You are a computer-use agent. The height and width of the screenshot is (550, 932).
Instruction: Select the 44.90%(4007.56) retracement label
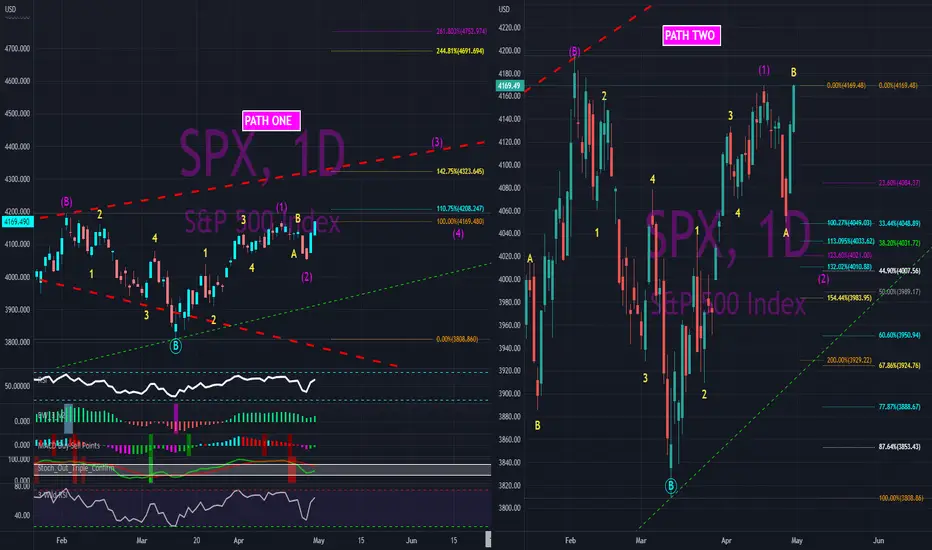click(899, 271)
